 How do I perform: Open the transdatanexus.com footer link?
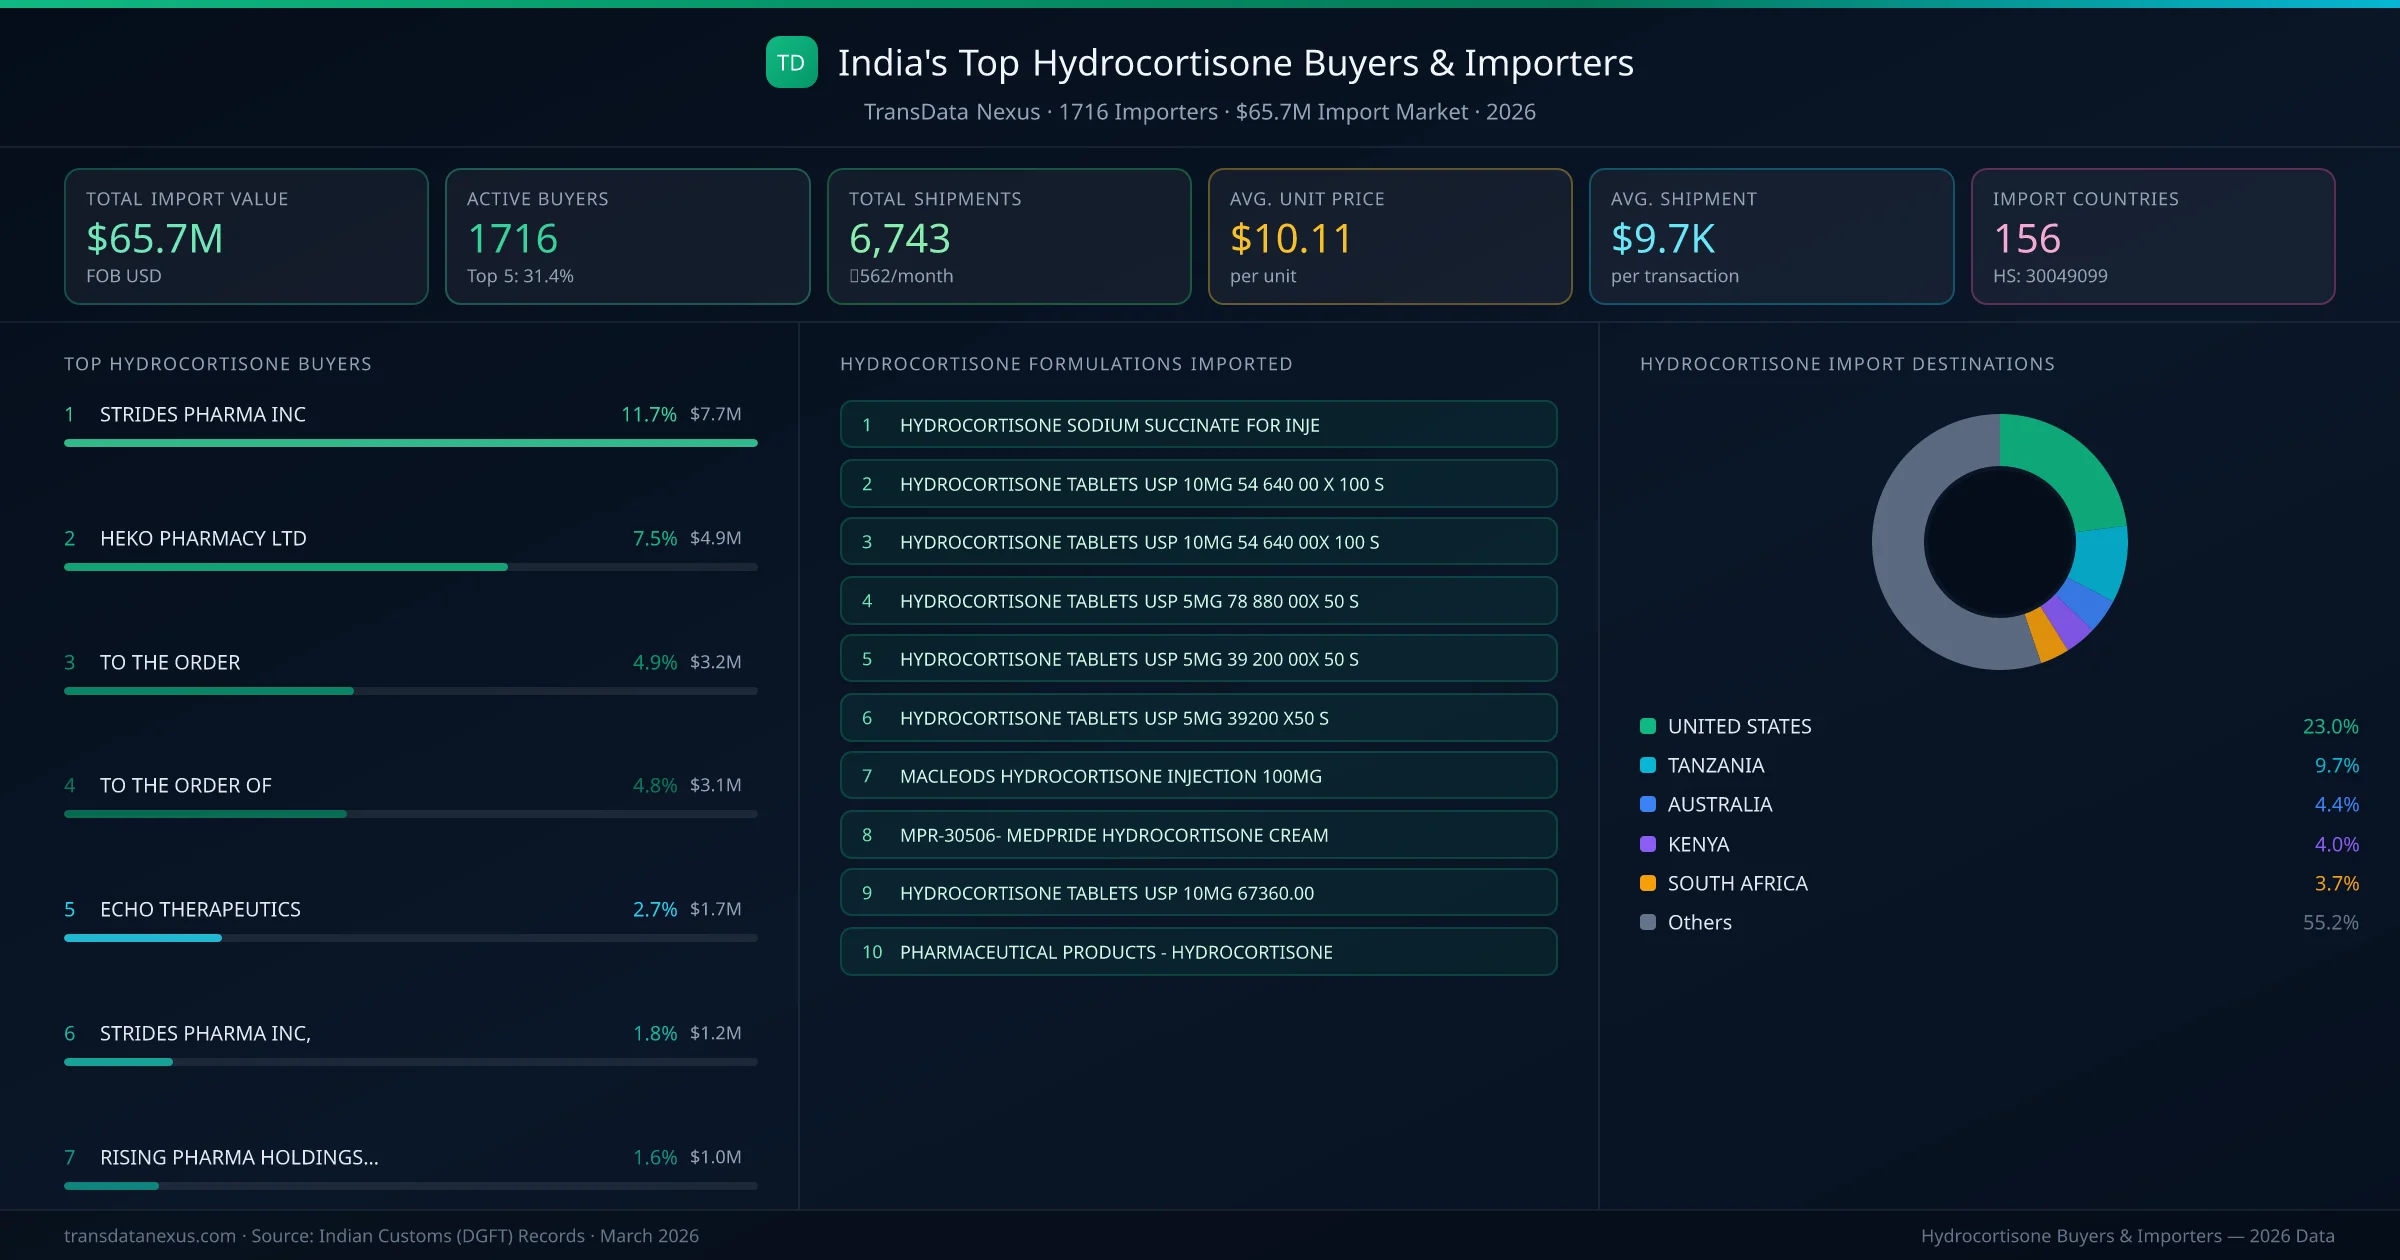[x=149, y=1236]
